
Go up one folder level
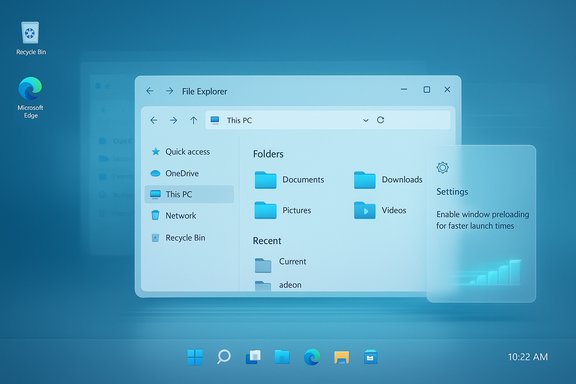(x=193, y=120)
